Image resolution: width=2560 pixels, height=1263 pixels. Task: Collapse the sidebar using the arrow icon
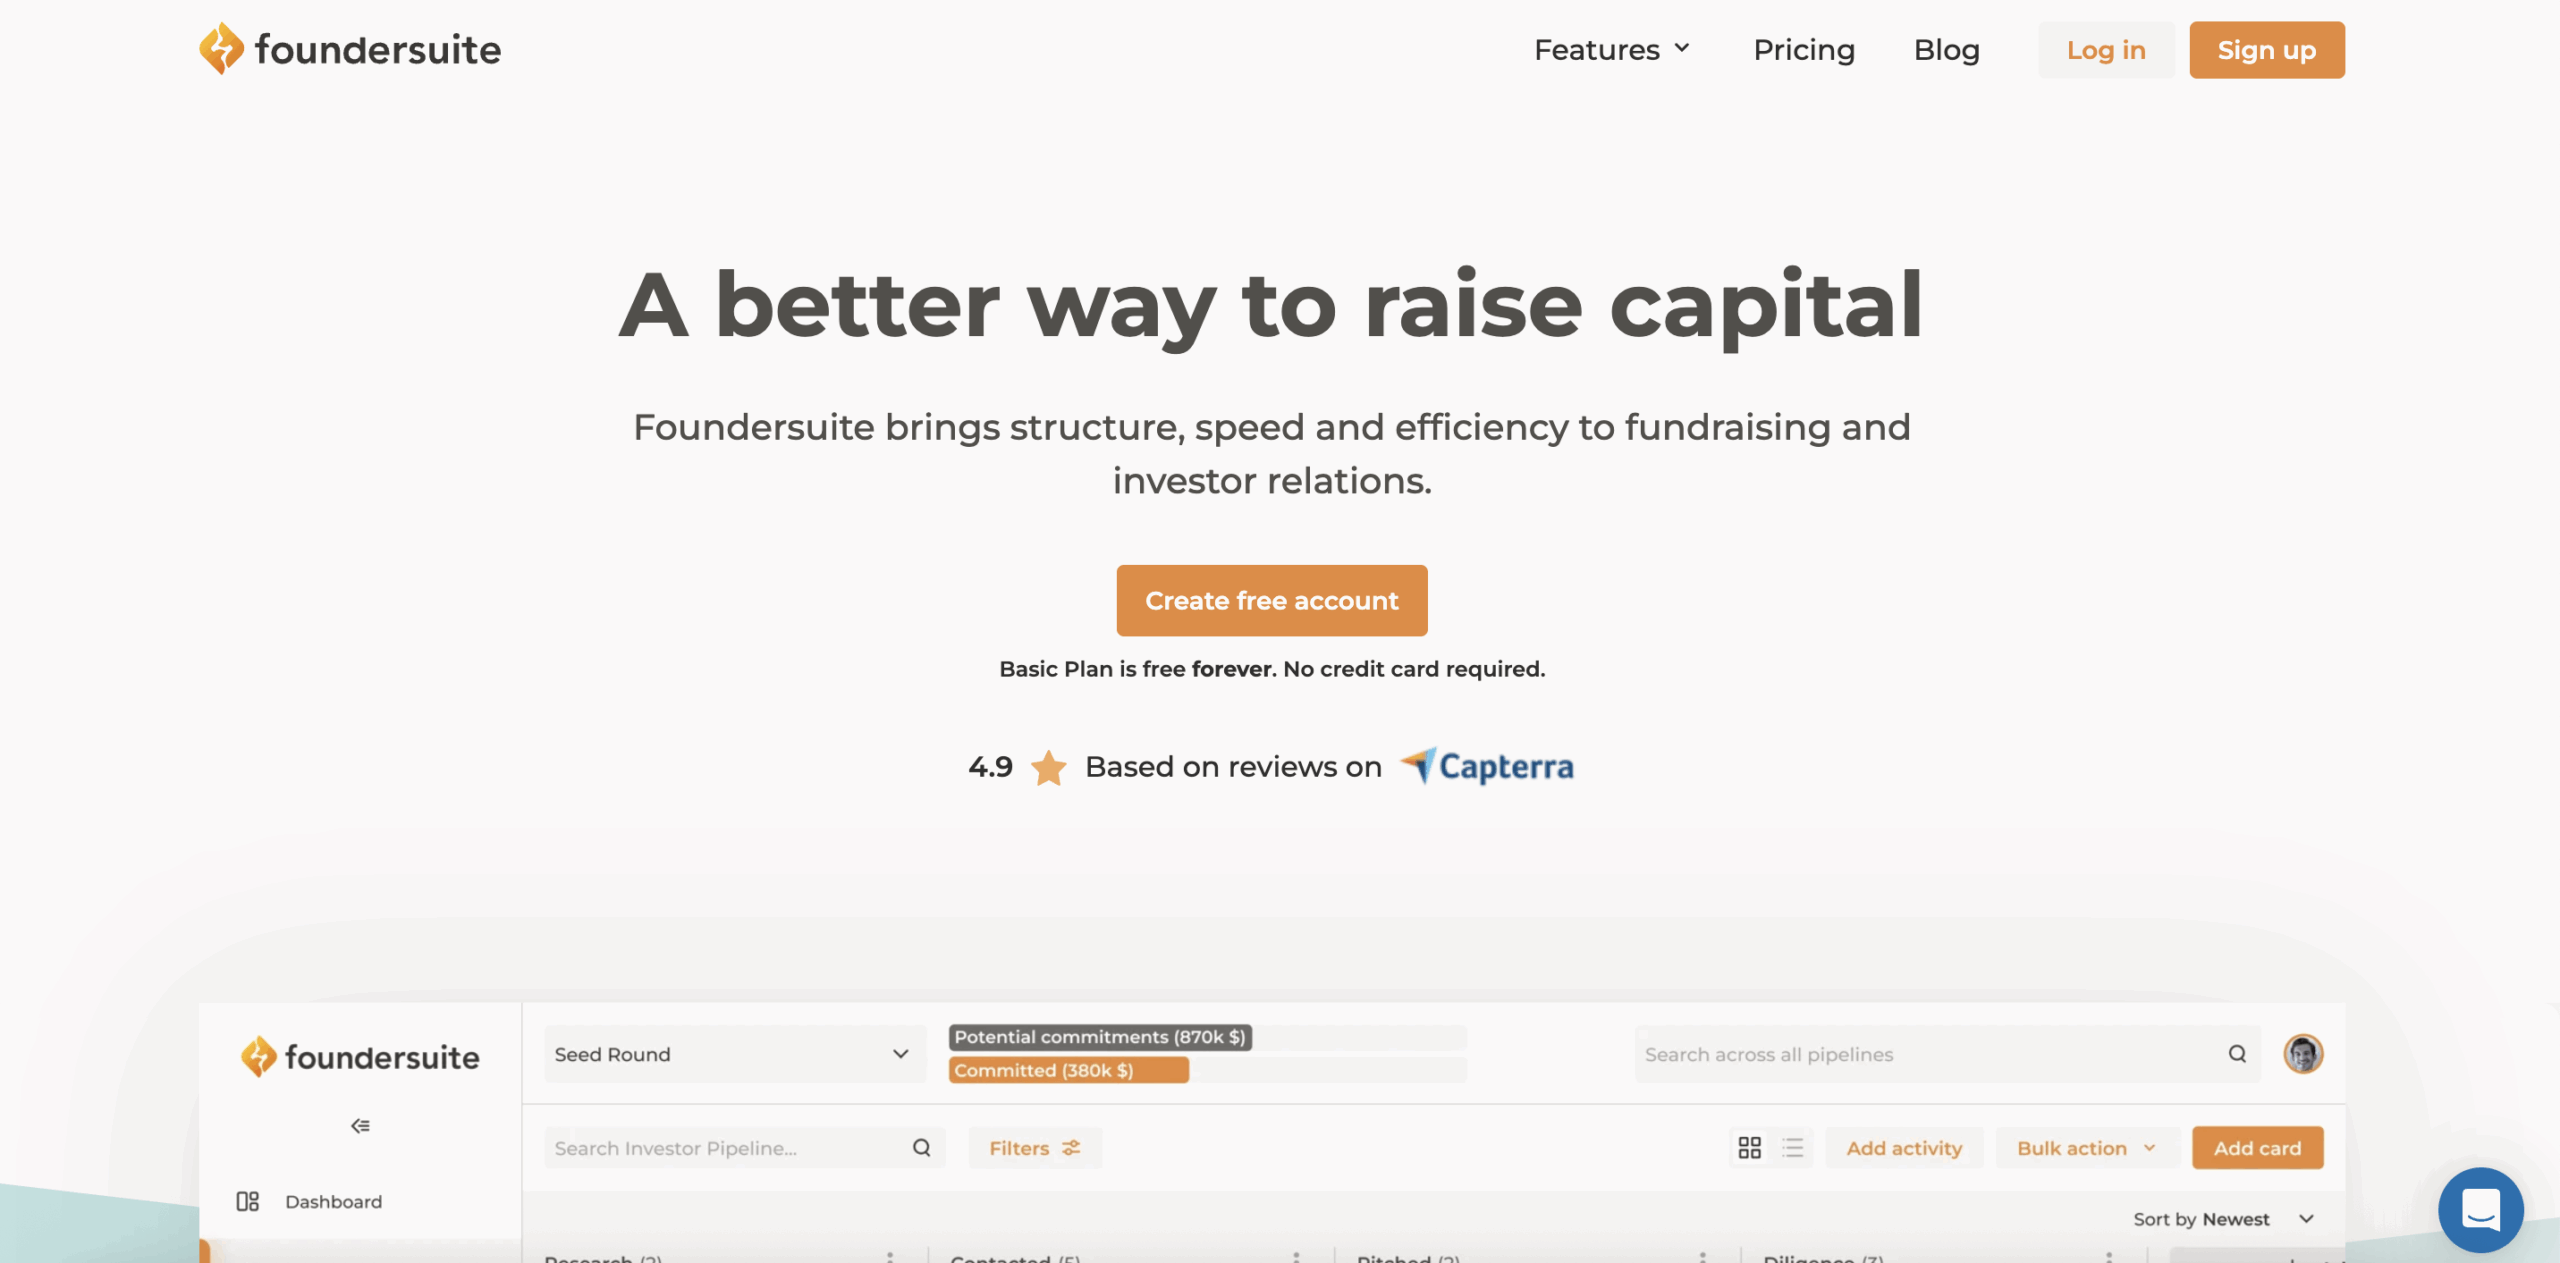coord(360,1124)
